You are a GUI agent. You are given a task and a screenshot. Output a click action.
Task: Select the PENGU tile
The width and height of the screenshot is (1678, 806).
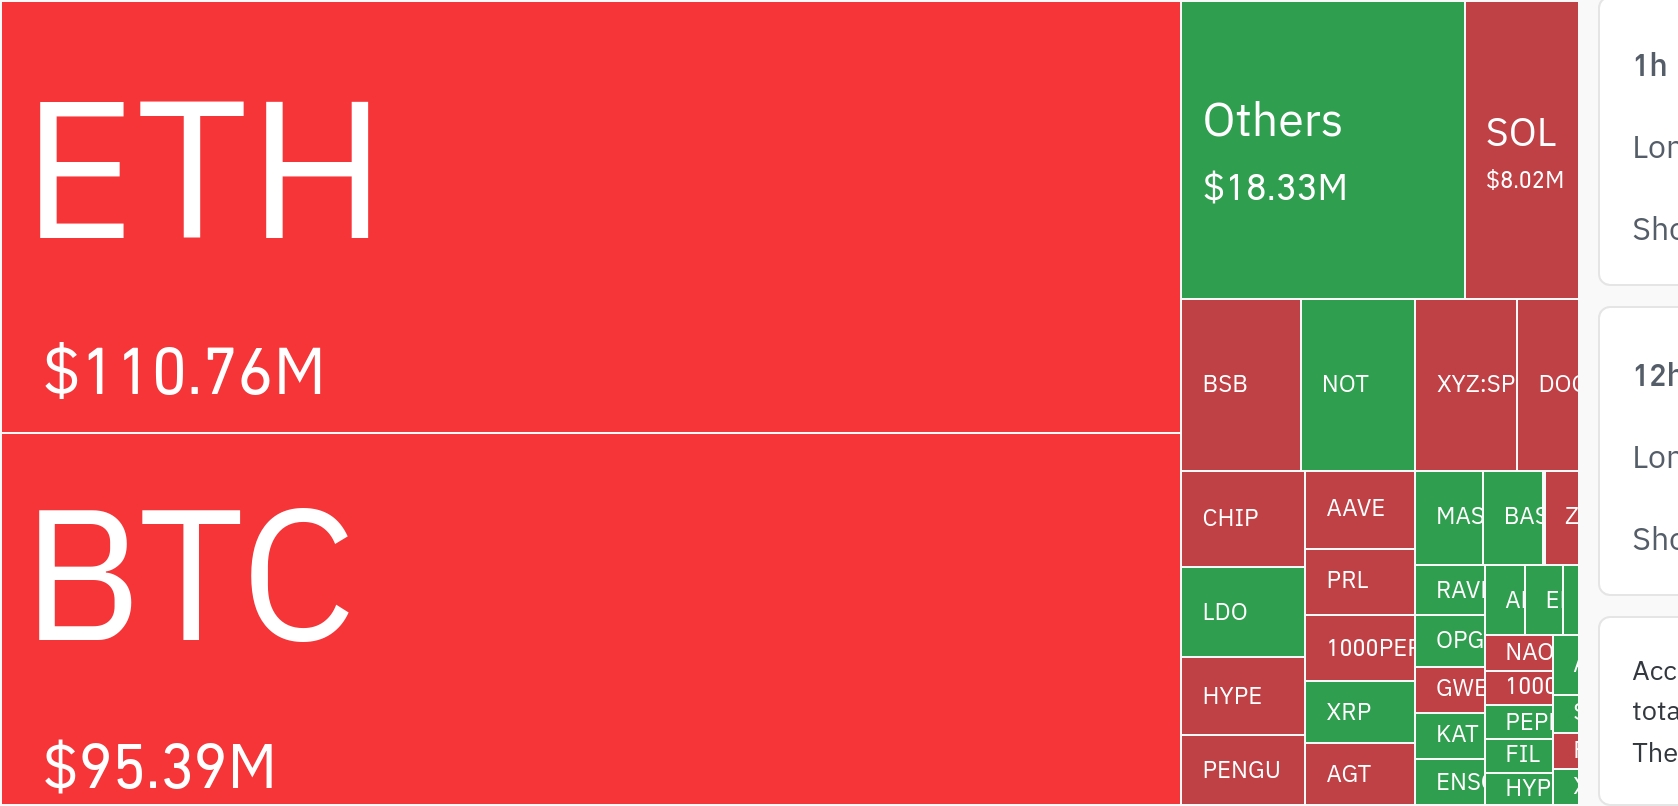(x=1242, y=770)
